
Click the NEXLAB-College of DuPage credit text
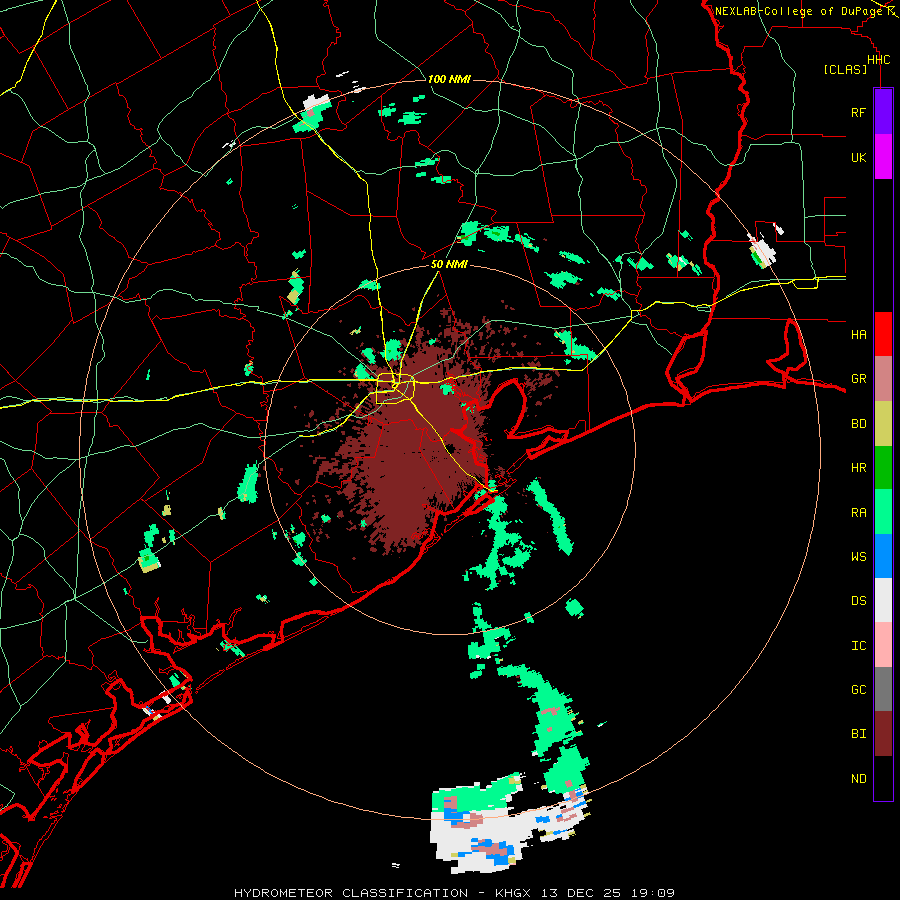point(800,11)
